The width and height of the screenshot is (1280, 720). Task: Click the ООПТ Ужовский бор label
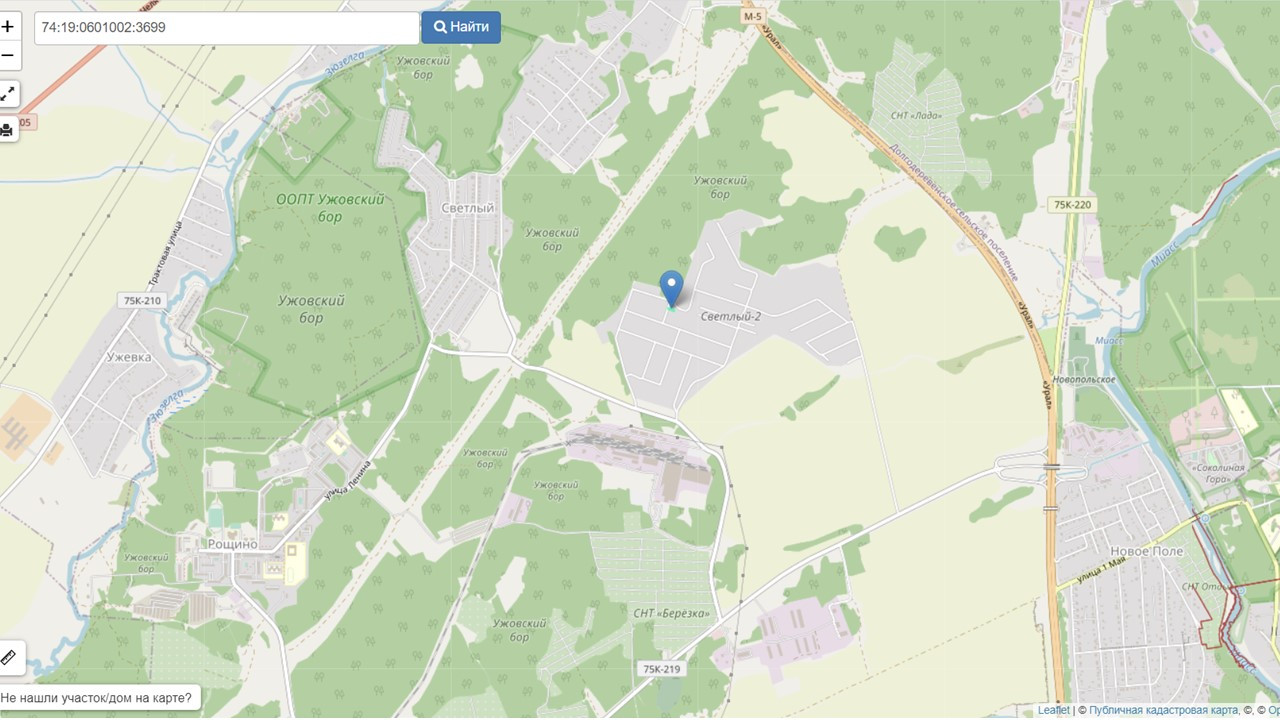click(330, 208)
